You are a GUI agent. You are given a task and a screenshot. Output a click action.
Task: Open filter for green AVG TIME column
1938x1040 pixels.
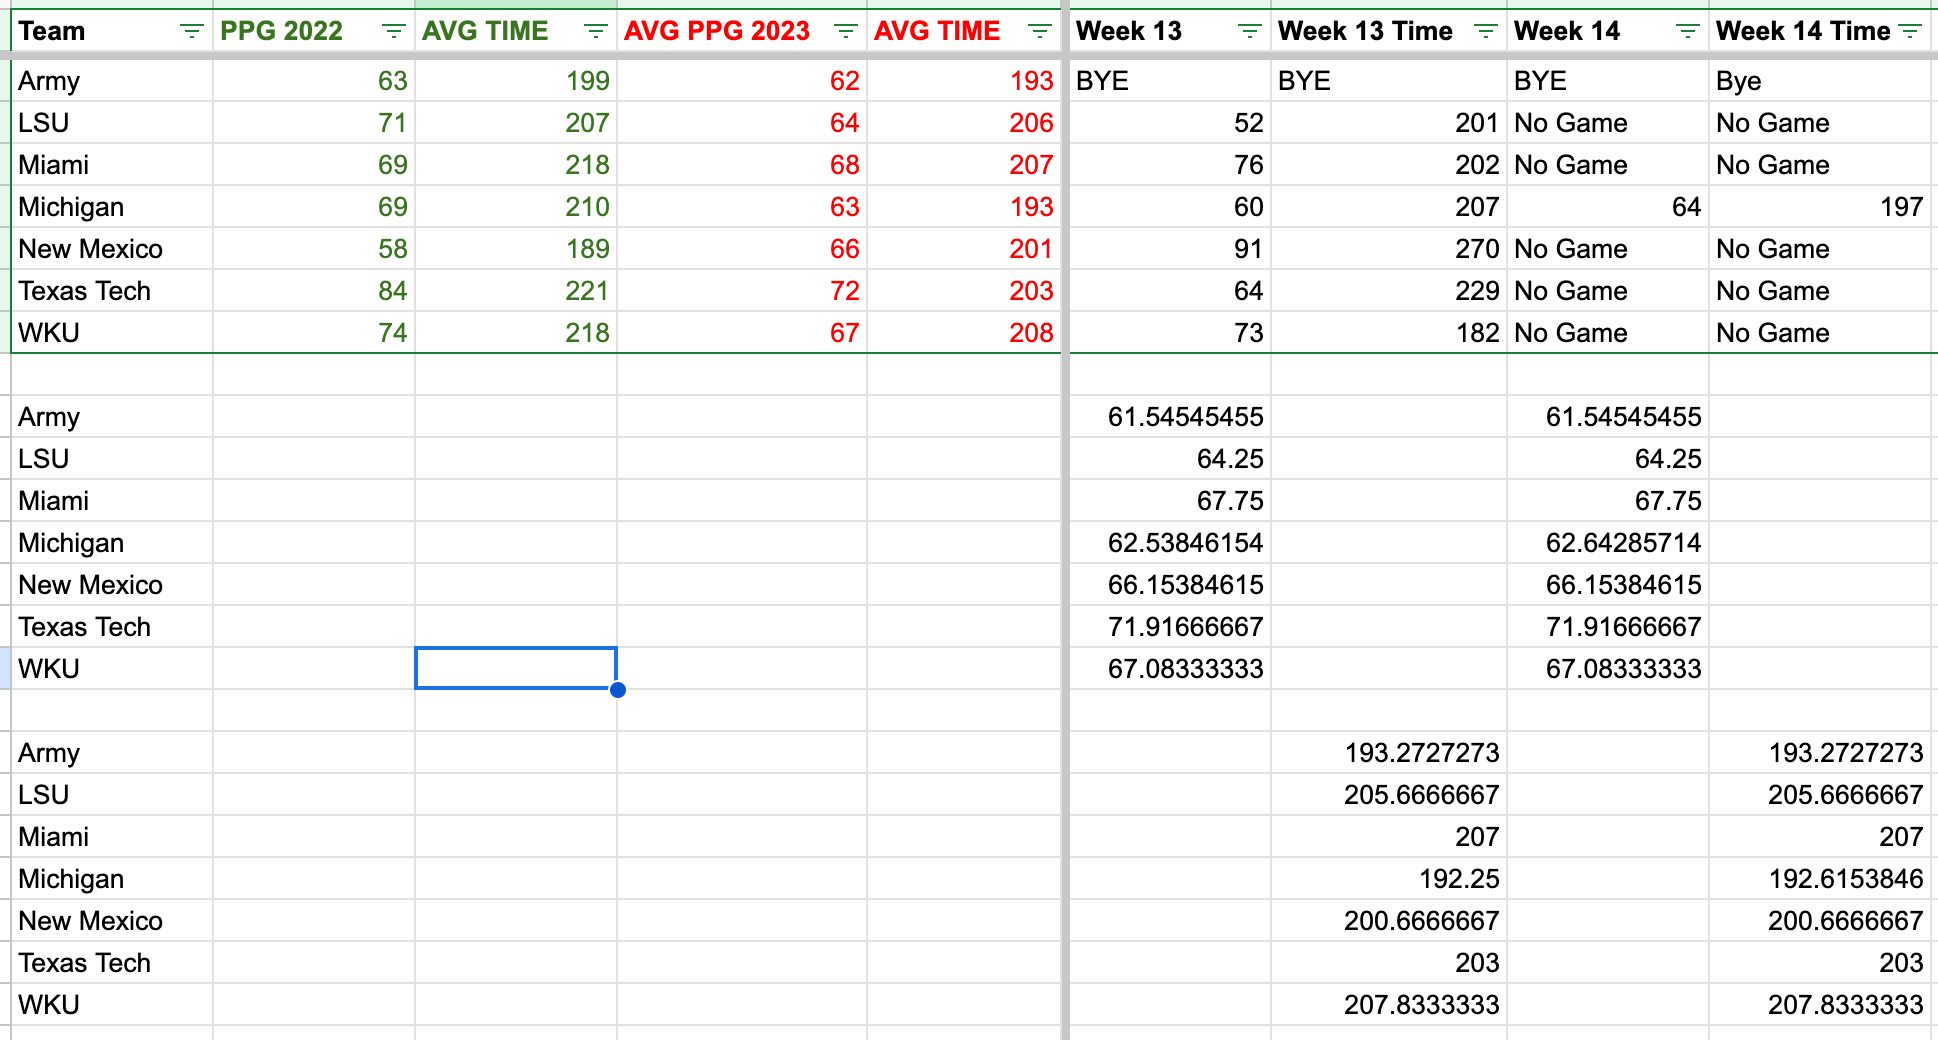[596, 32]
